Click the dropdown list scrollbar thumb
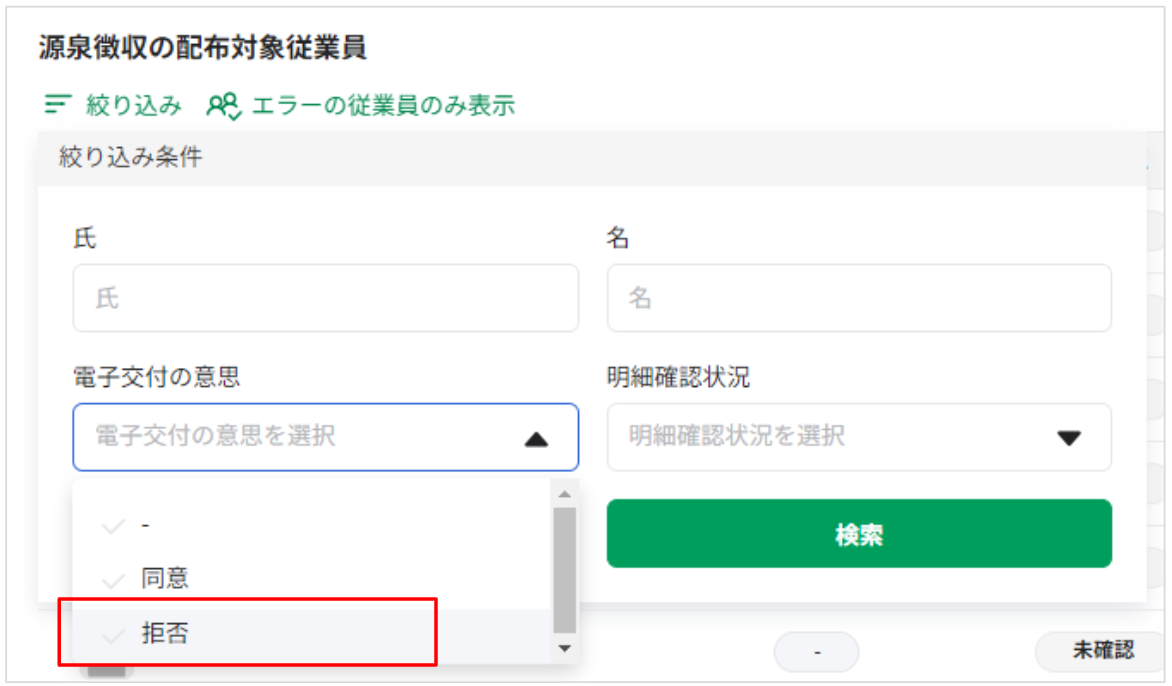 (x=565, y=570)
